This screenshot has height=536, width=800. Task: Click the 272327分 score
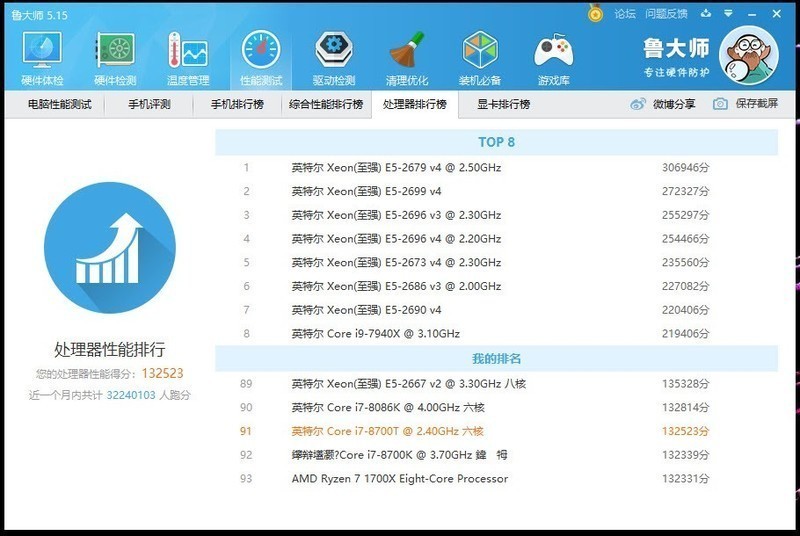pyautogui.click(x=685, y=191)
